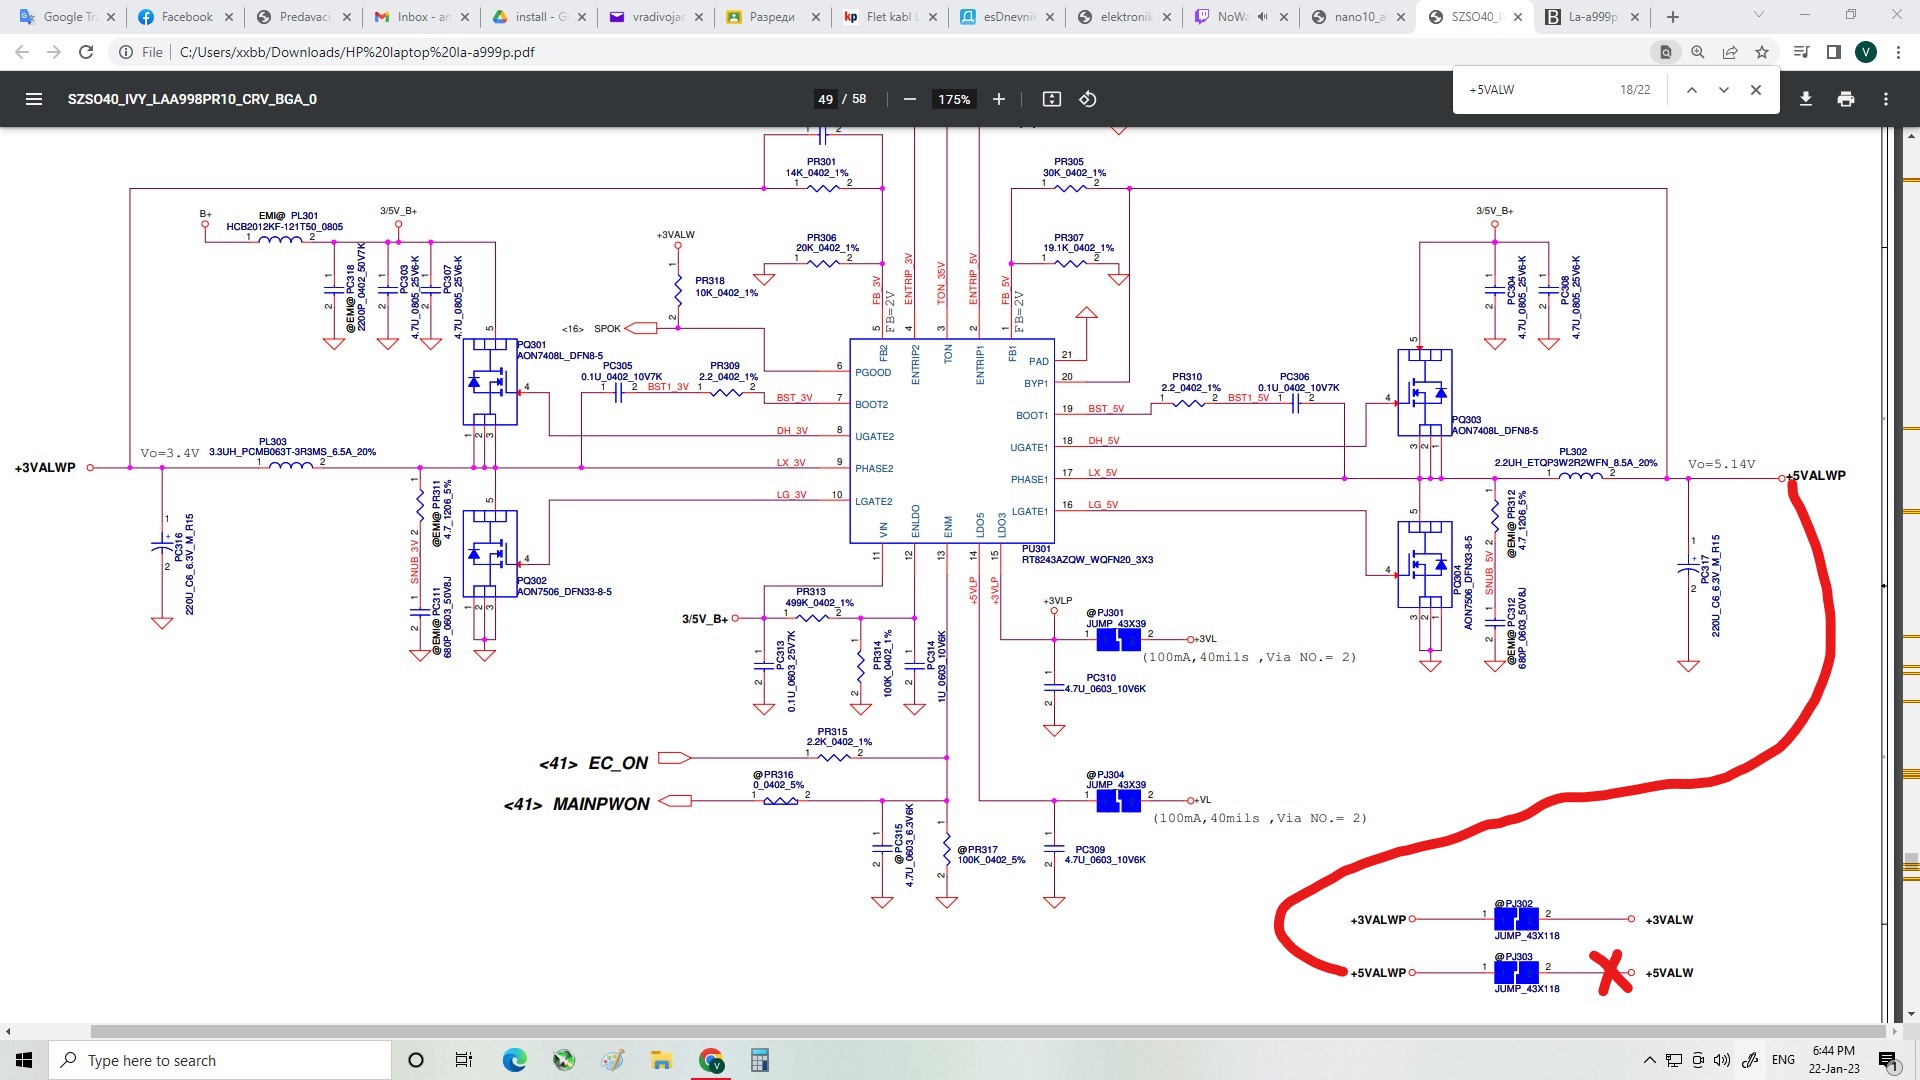Toggle the browser side panel

pyautogui.click(x=1833, y=52)
